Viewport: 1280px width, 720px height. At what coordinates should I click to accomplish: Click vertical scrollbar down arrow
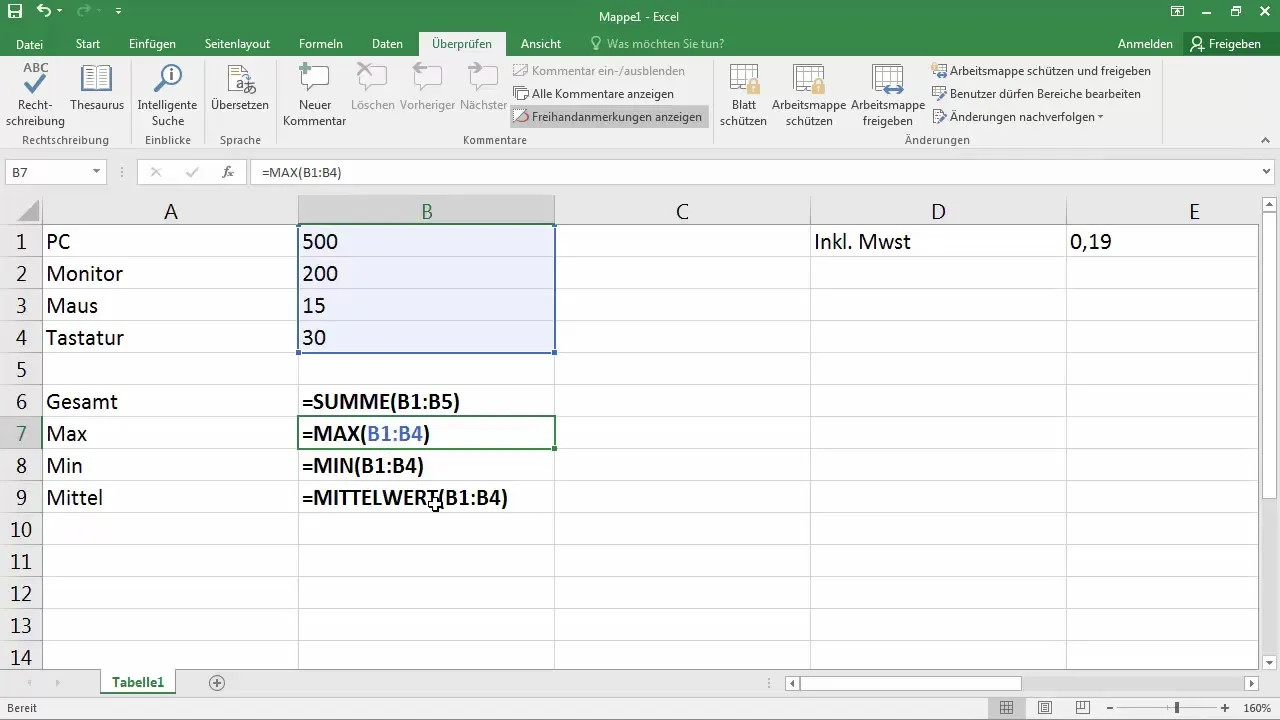[x=1269, y=662]
